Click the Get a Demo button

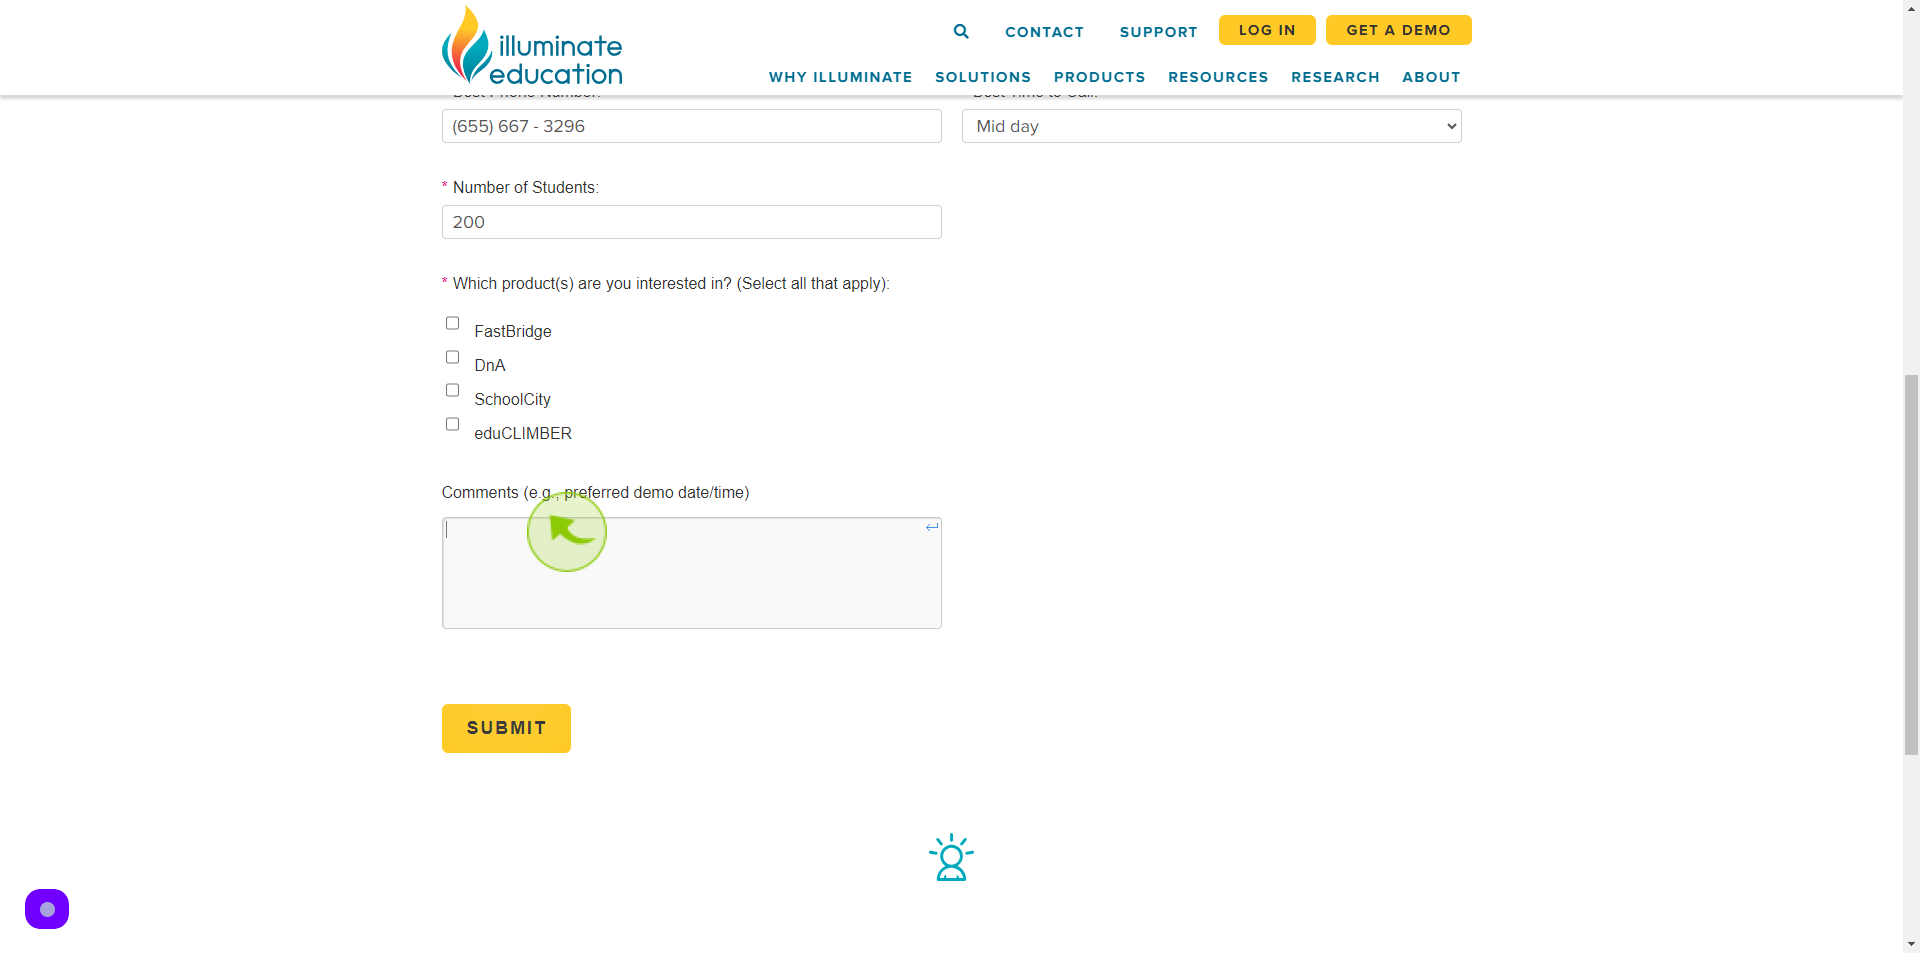click(x=1398, y=30)
